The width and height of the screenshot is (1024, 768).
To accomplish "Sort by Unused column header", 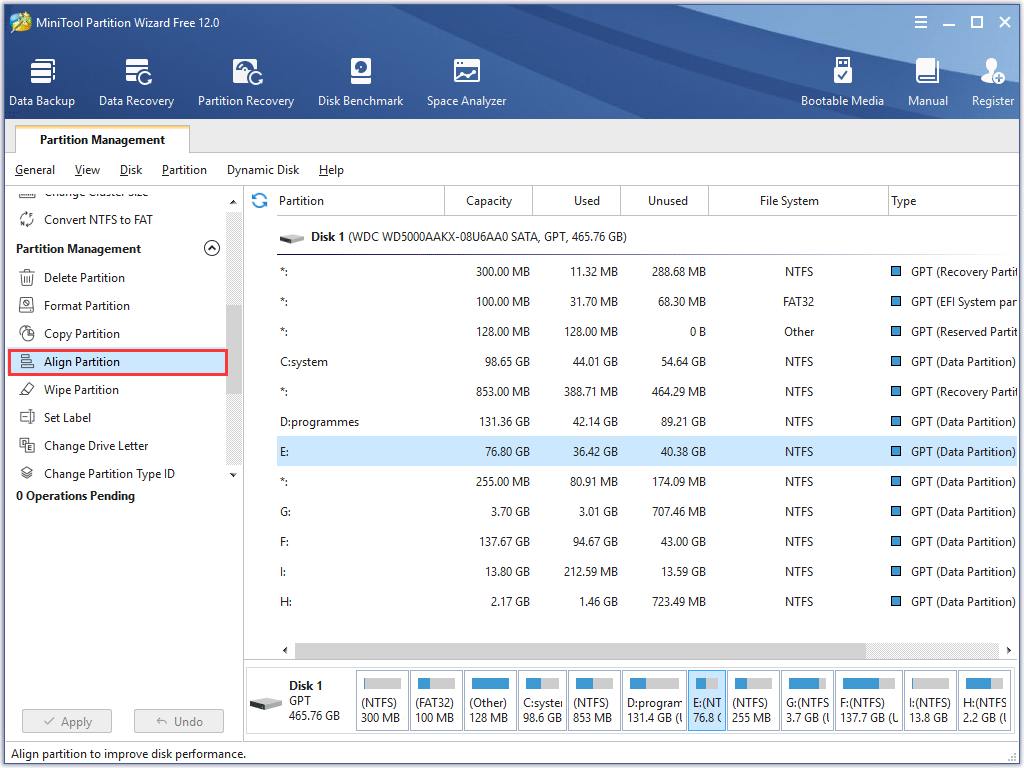I will click(665, 200).
